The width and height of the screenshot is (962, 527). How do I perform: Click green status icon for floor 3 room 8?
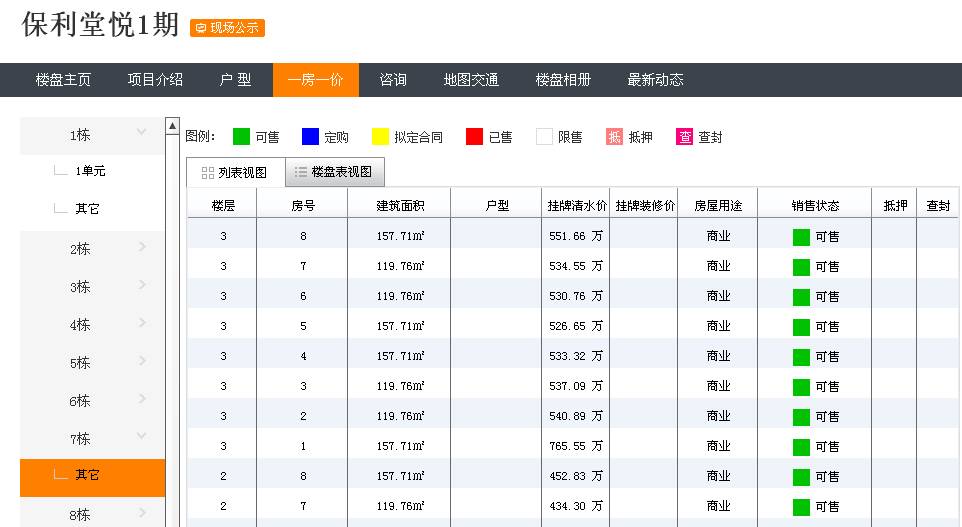pos(801,237)
